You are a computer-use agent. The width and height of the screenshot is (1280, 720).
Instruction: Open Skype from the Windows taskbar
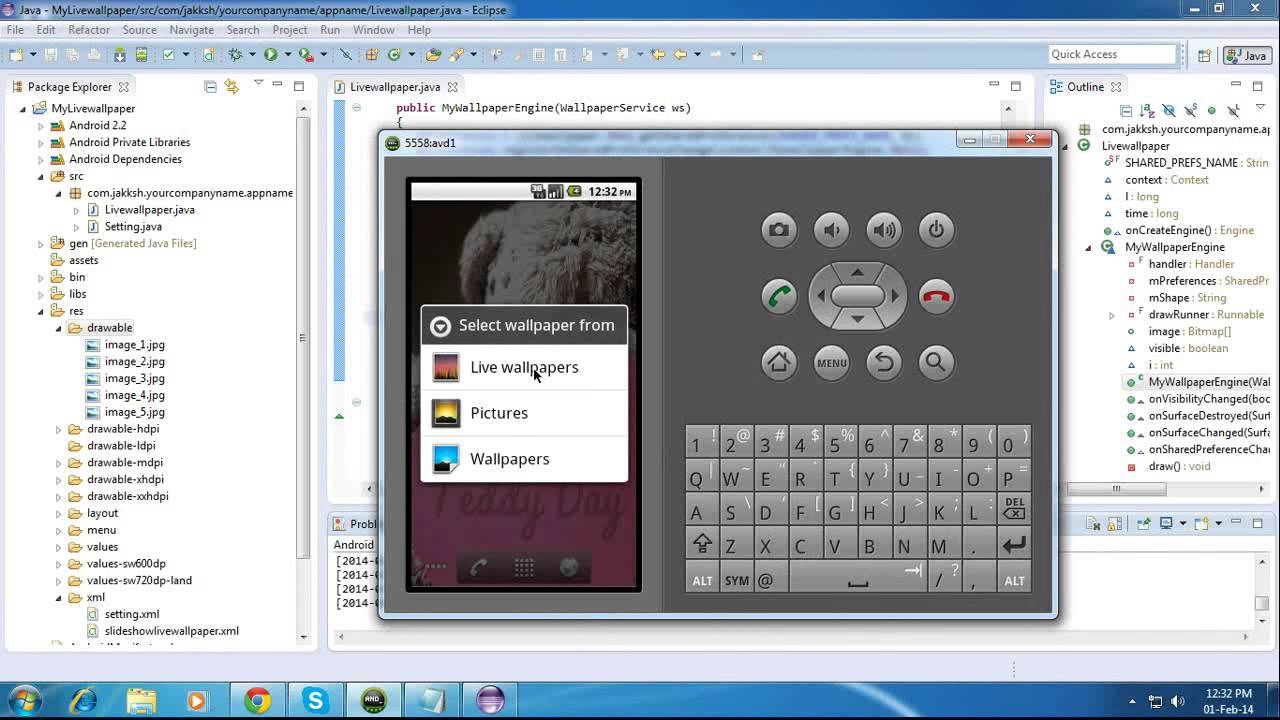[x=316, y=701]
